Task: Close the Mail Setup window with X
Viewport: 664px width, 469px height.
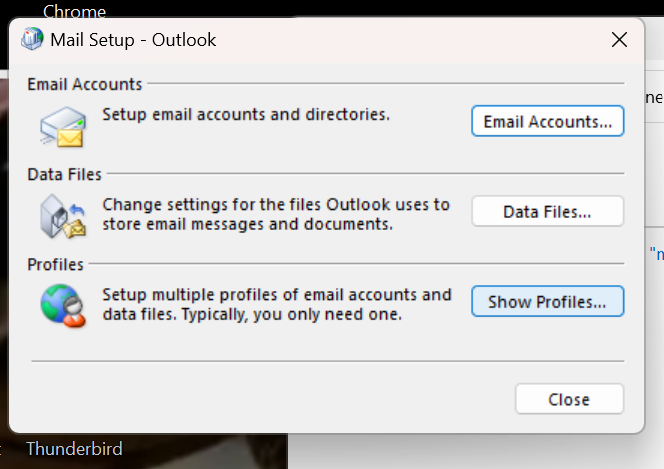Action: point(619,41)
